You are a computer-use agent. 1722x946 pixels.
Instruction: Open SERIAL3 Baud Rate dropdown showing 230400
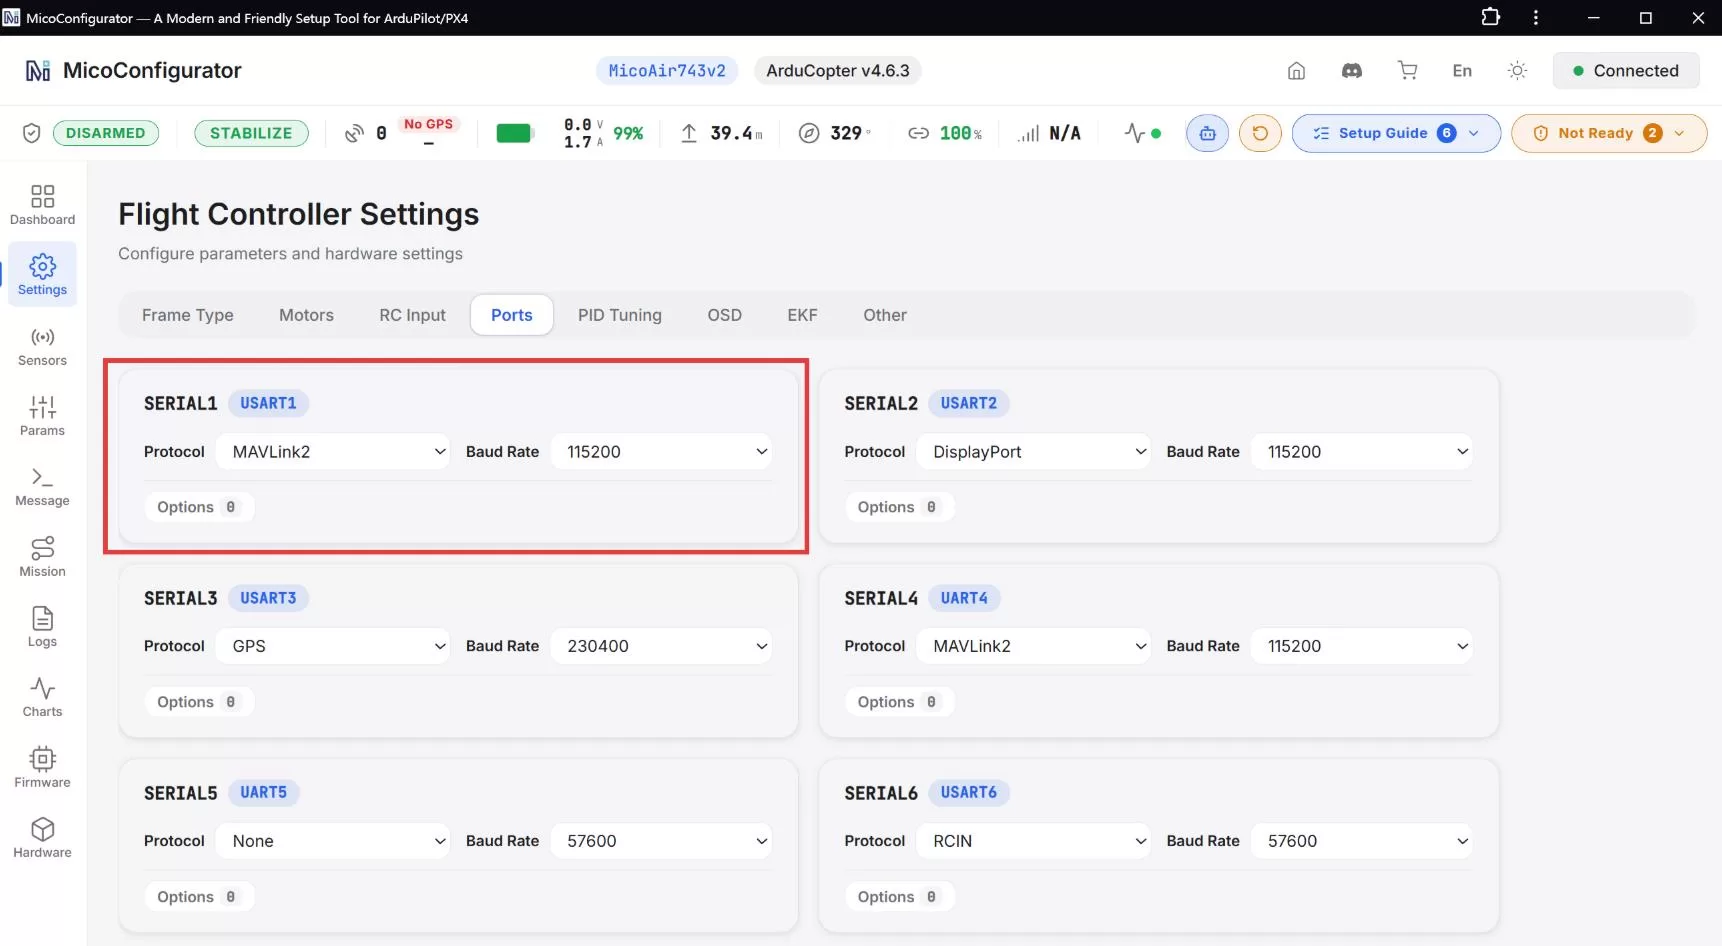point(662,646)
